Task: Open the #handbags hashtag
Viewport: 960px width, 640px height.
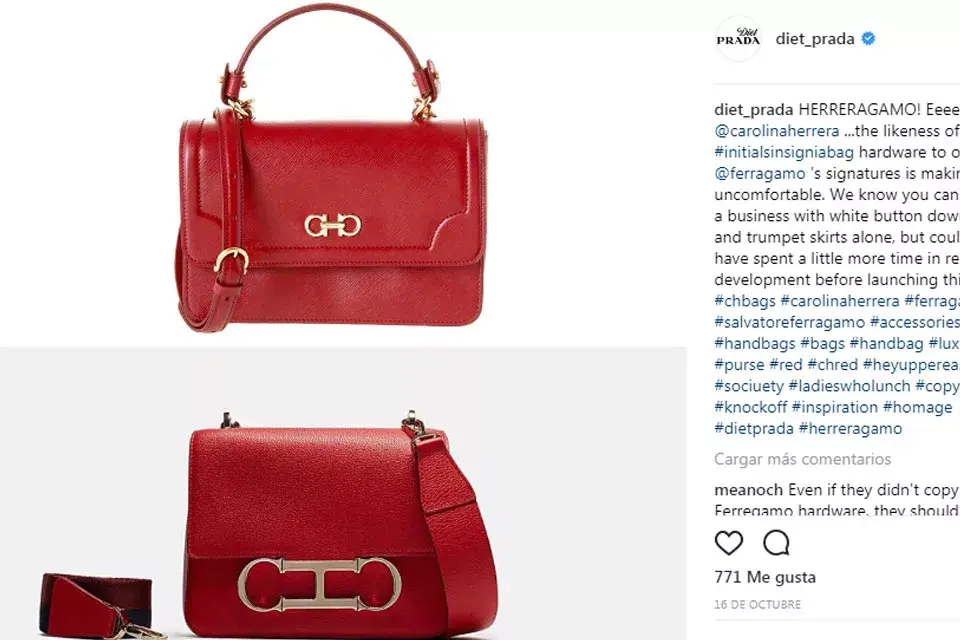Action: 755,344
